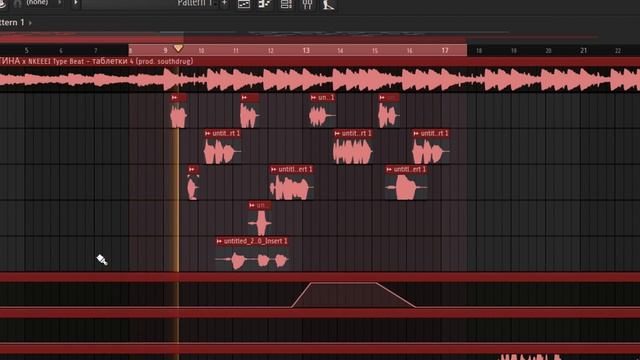Select the 'Type Beat' audio clip title bar

pos(320,62)
